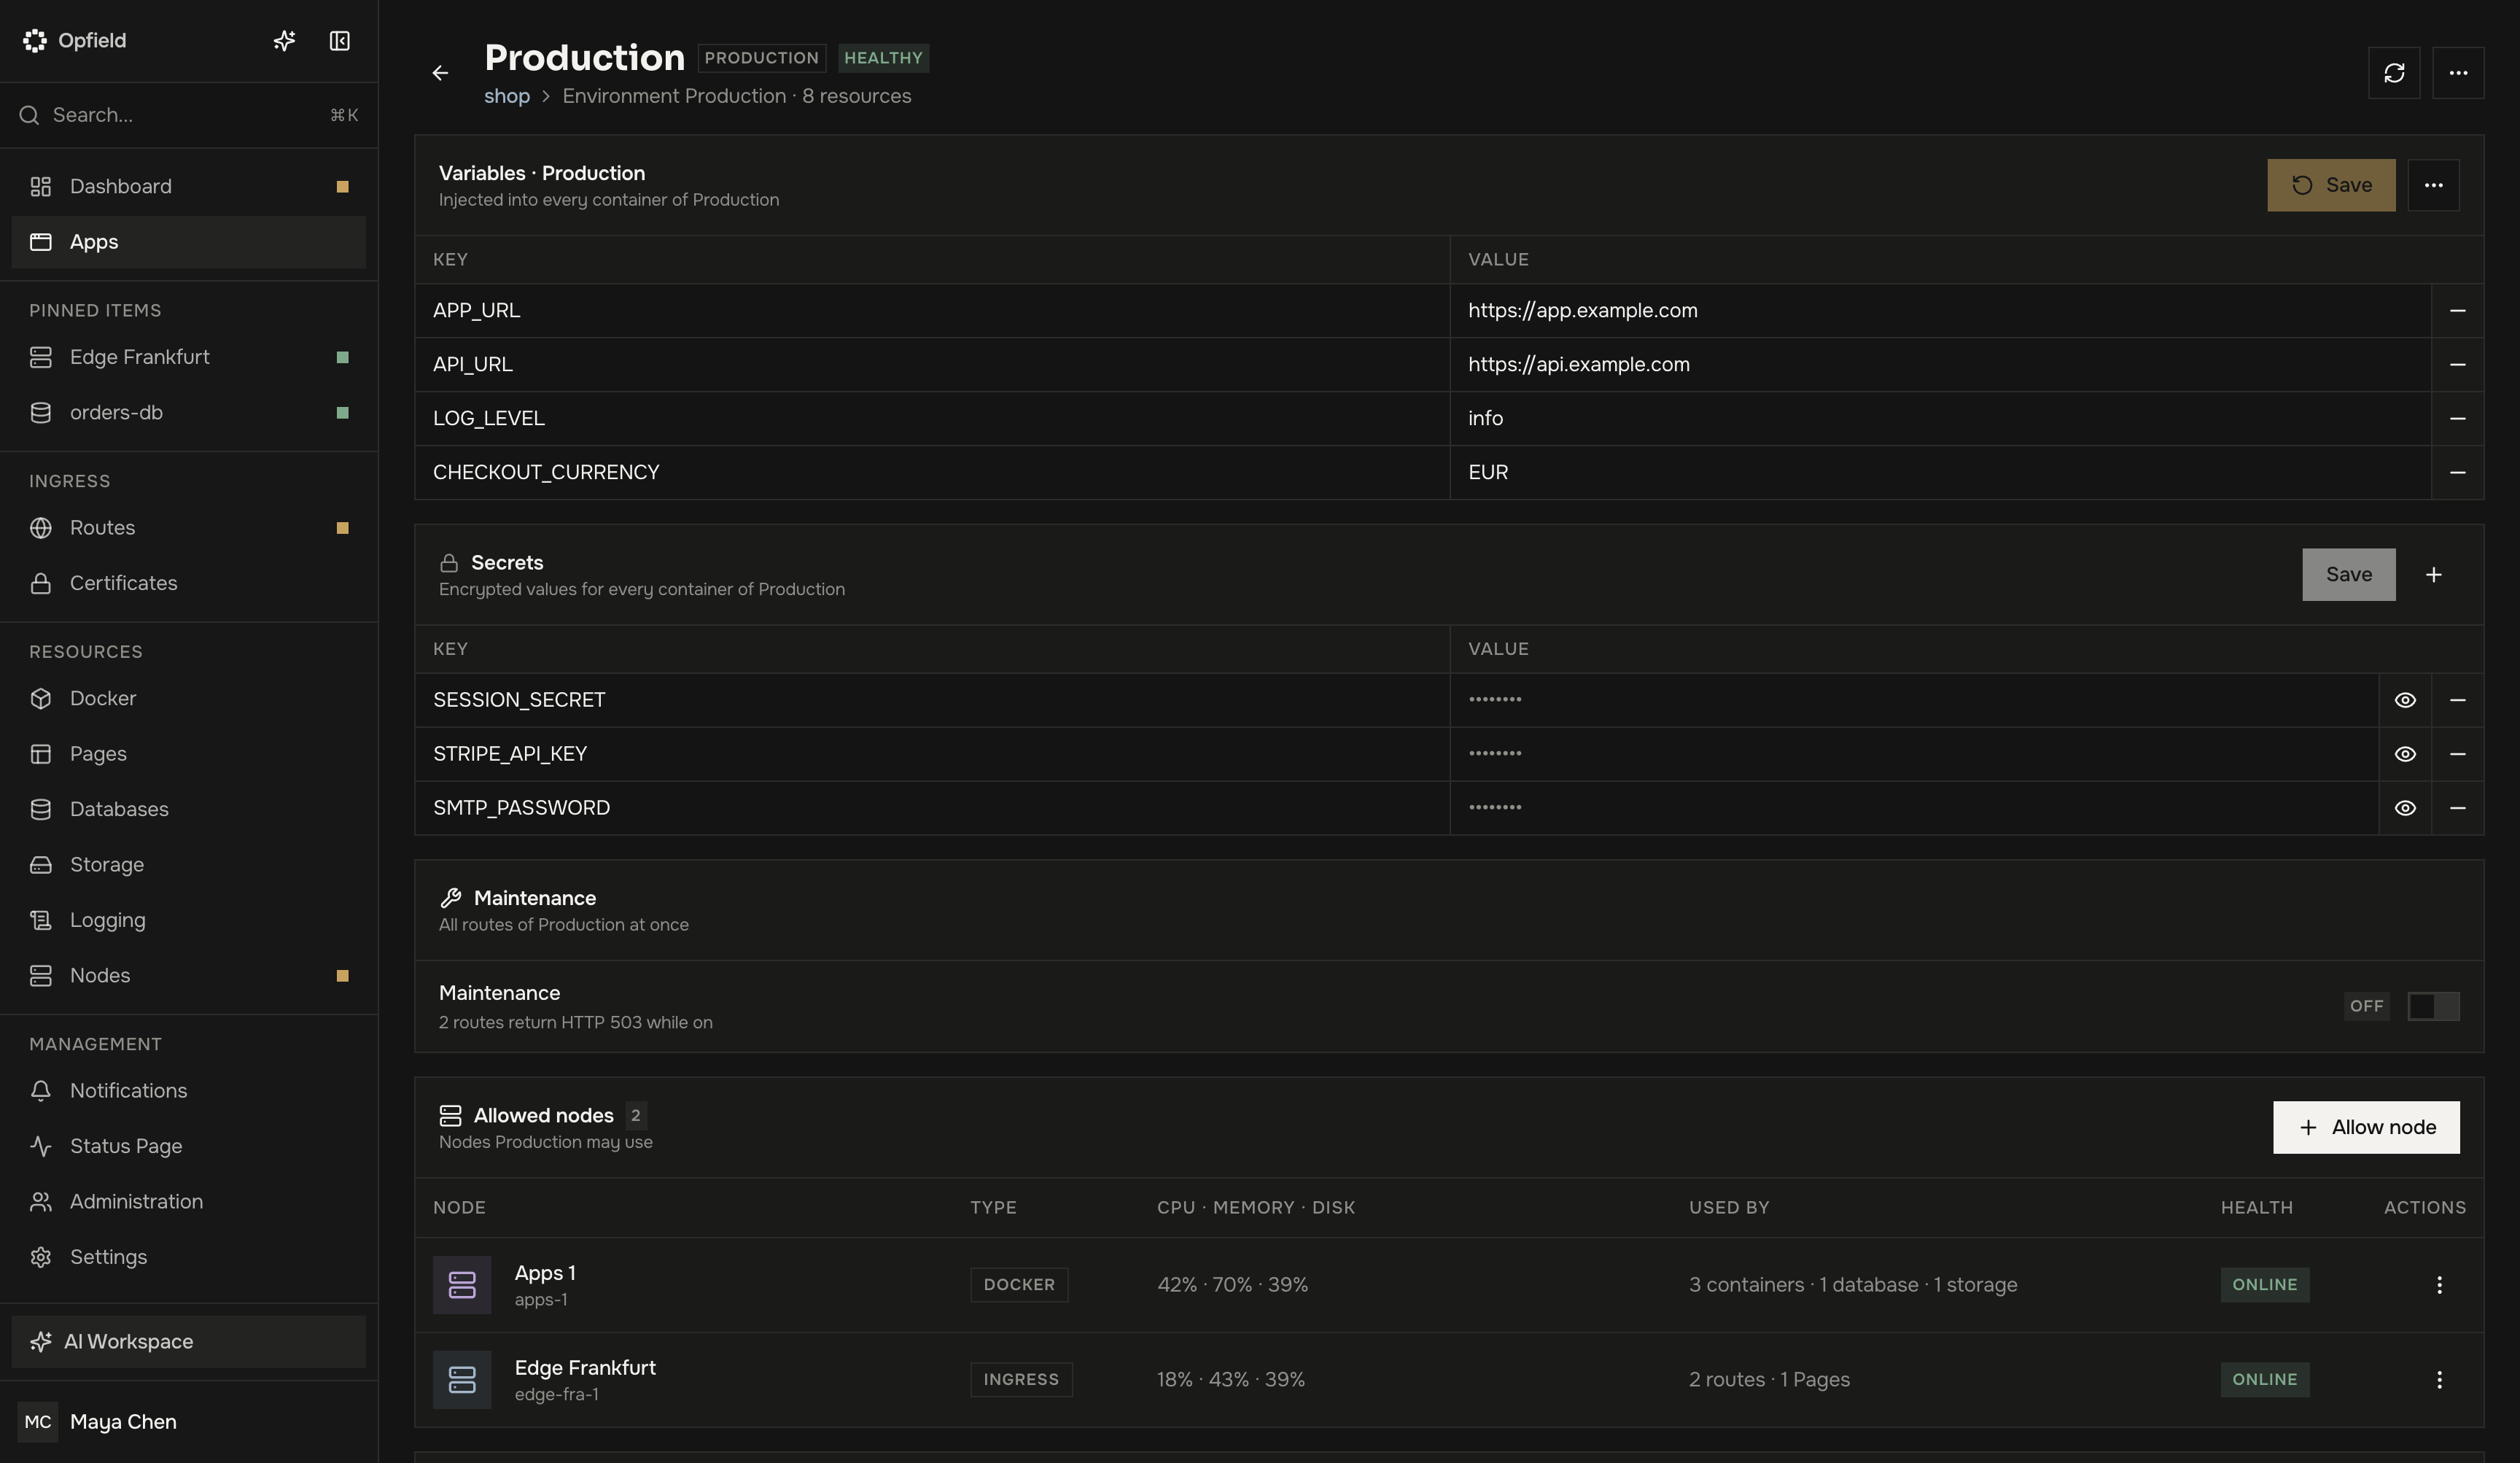Refresh the Production environment
The image size is (2520, 1463).
click(x=2394, y=73)
